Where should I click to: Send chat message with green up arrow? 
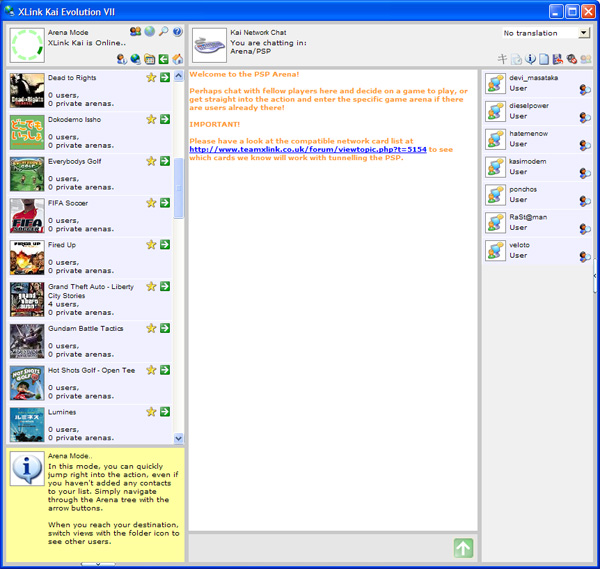(x=463, y=548)
